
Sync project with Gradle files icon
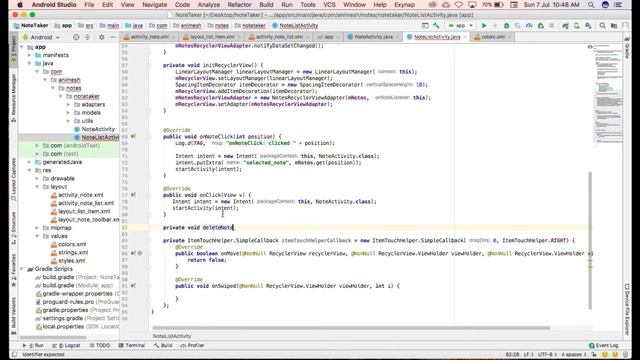[x=565, y=25]
